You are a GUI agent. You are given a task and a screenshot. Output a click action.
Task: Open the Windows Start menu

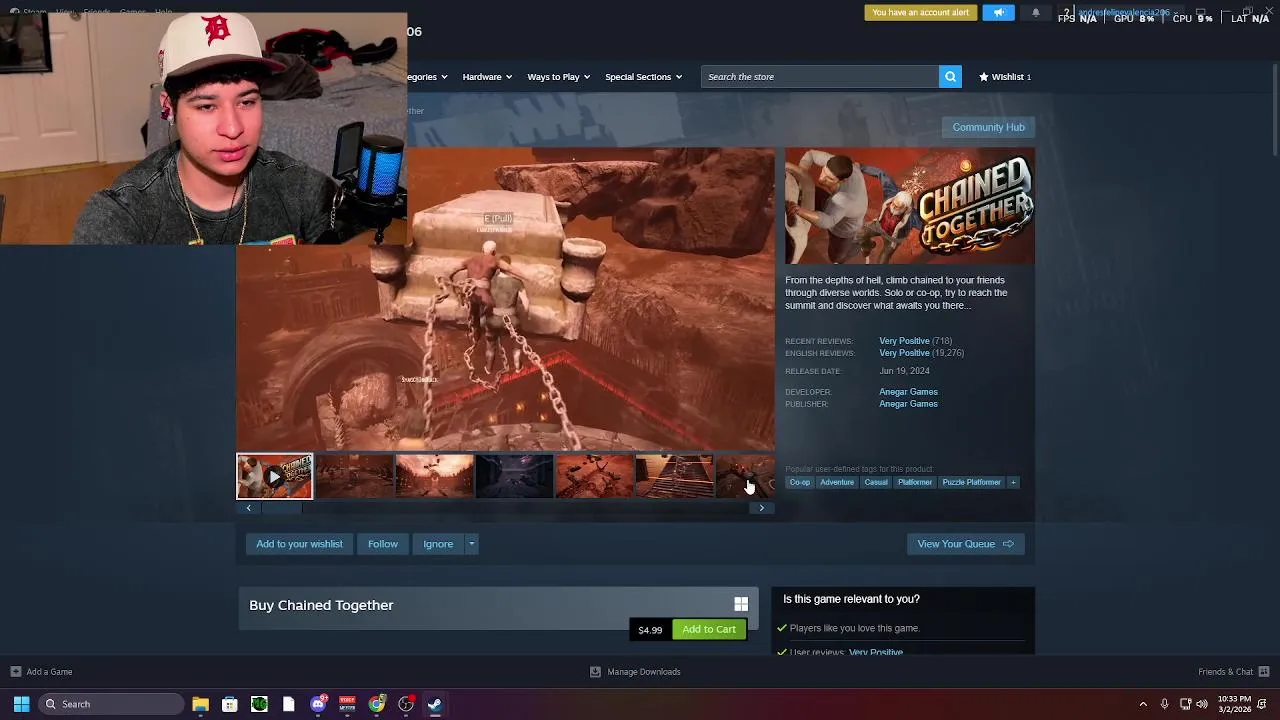pos(21,704)
